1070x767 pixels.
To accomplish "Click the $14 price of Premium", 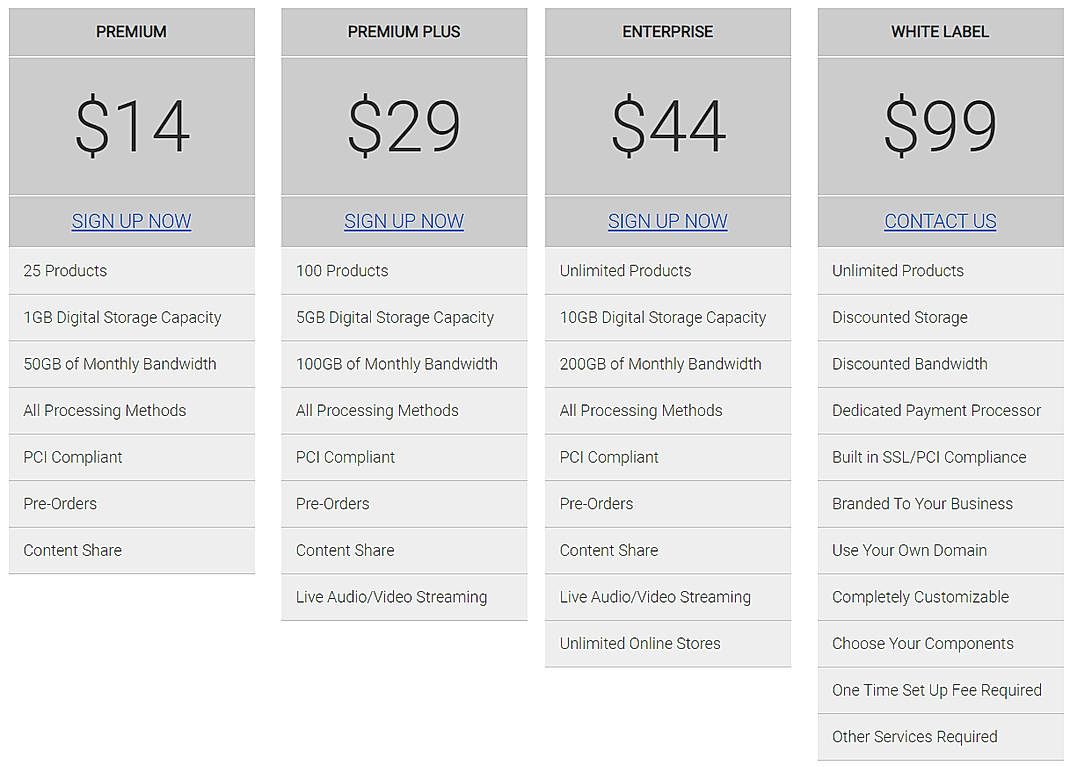I will click(x=131, y=125).
